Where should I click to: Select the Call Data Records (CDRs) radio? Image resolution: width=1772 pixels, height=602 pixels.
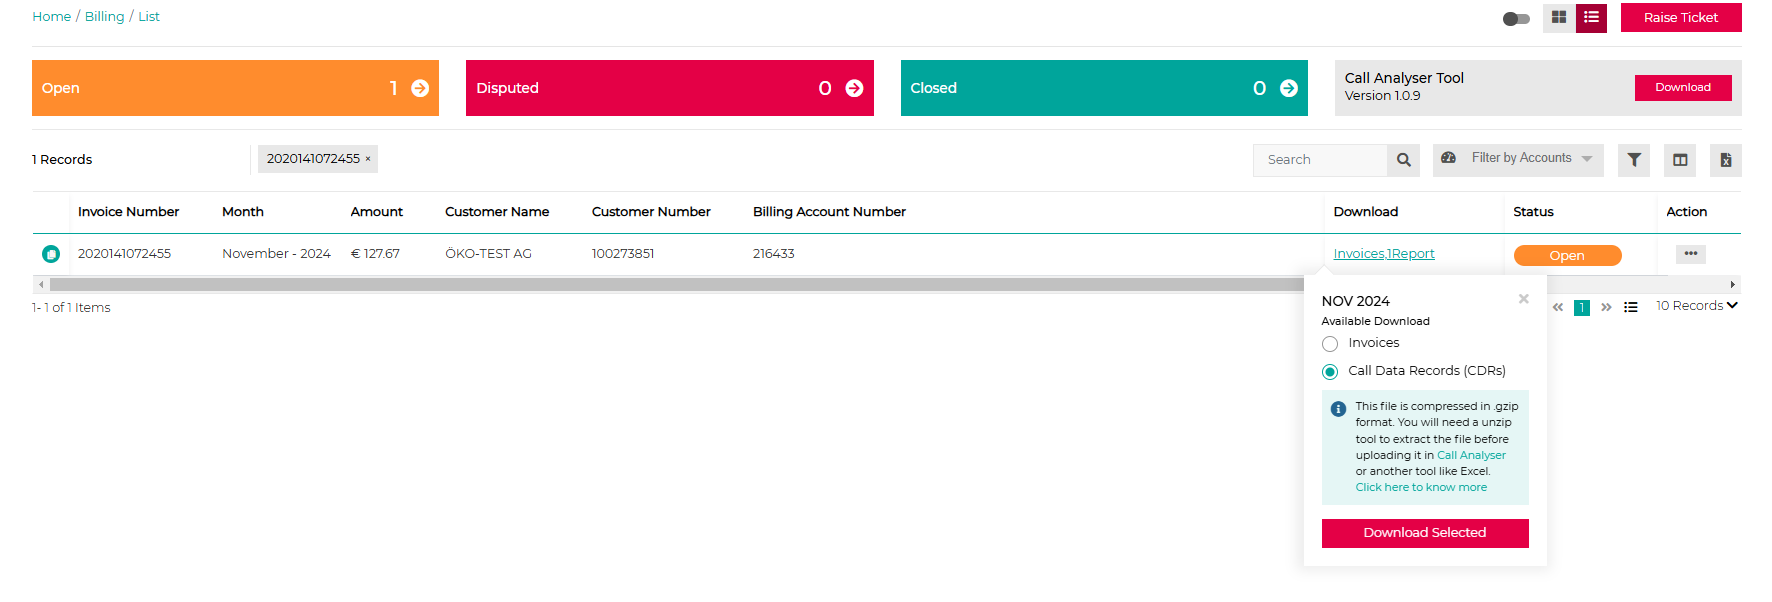[x=1330, y=372]
